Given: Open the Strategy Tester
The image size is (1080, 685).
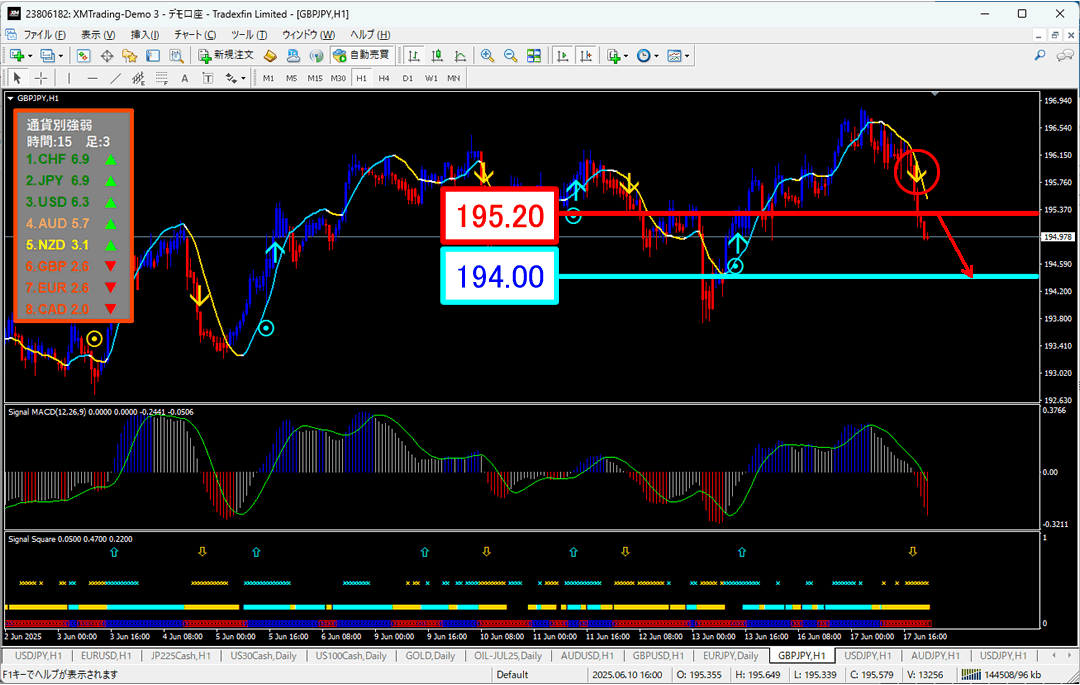Looking at the screenshot, I should (x=176, y=56).
